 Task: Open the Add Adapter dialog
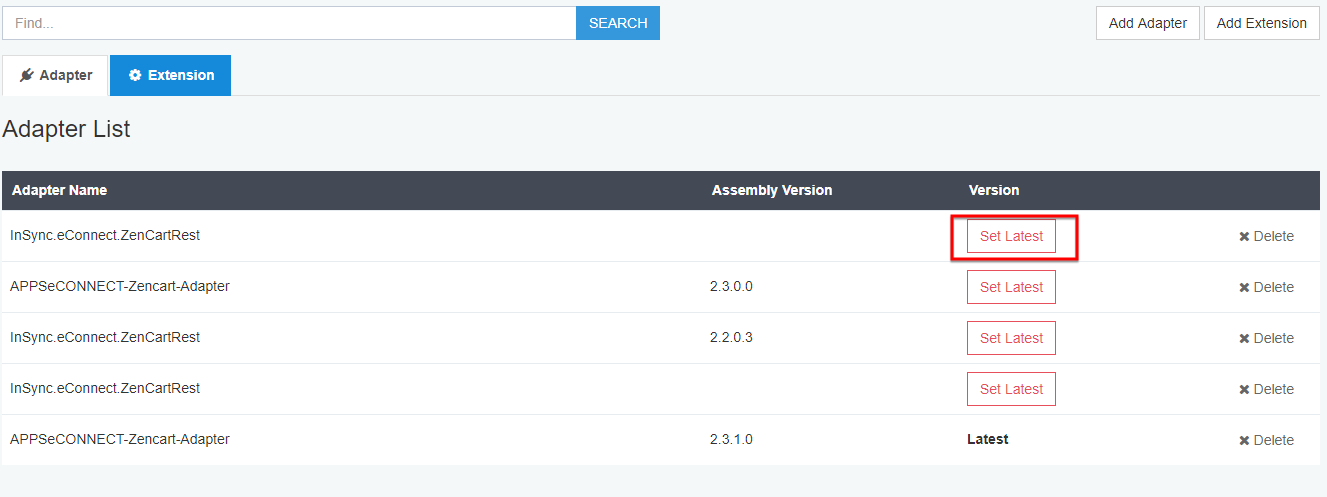point(1147,23)
